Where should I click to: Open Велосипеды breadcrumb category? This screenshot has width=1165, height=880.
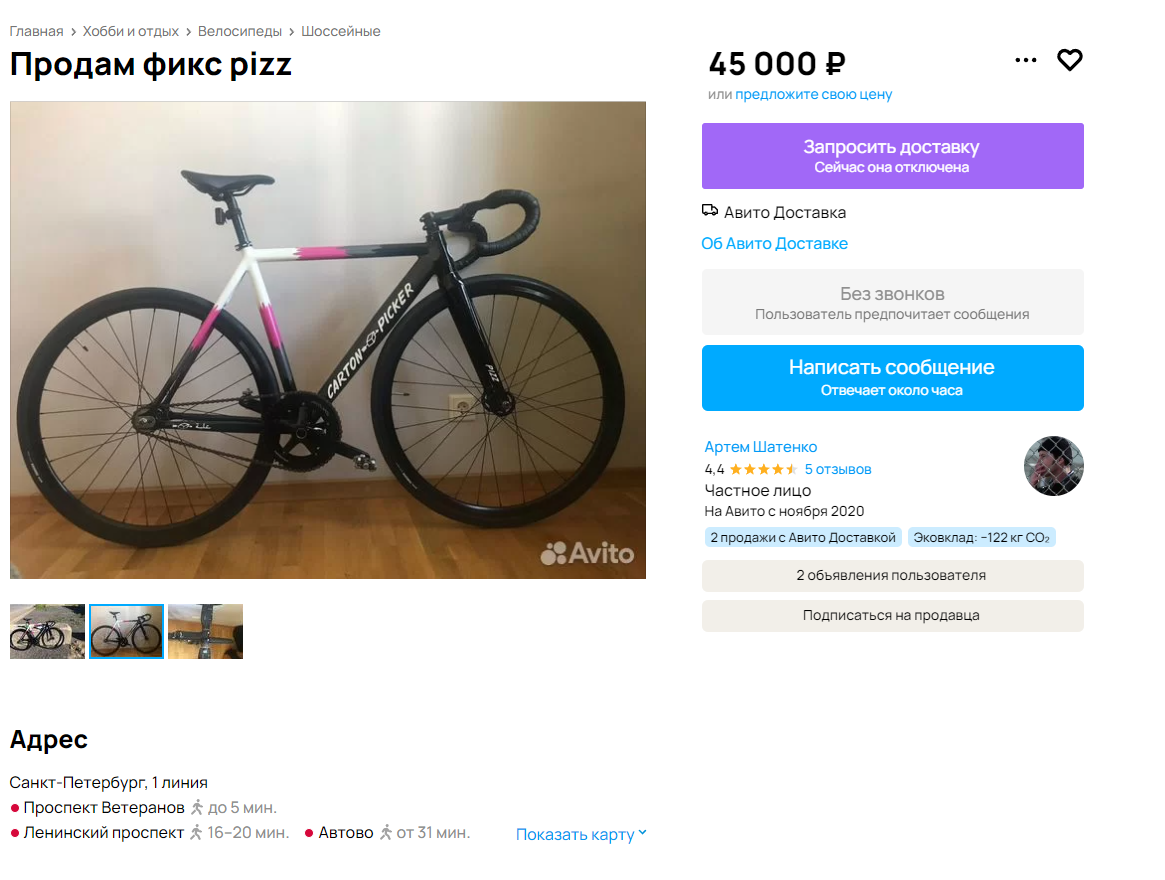click(240, 31)
